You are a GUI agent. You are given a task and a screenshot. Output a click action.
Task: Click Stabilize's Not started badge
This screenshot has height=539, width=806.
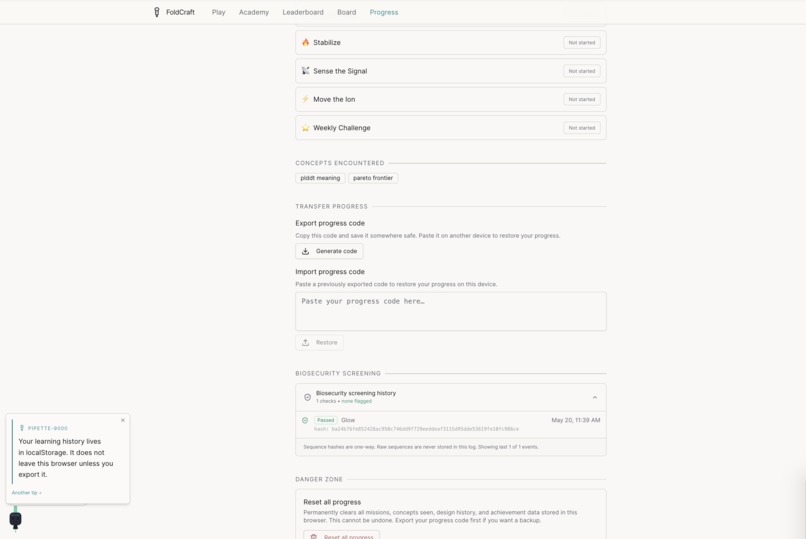582,43
